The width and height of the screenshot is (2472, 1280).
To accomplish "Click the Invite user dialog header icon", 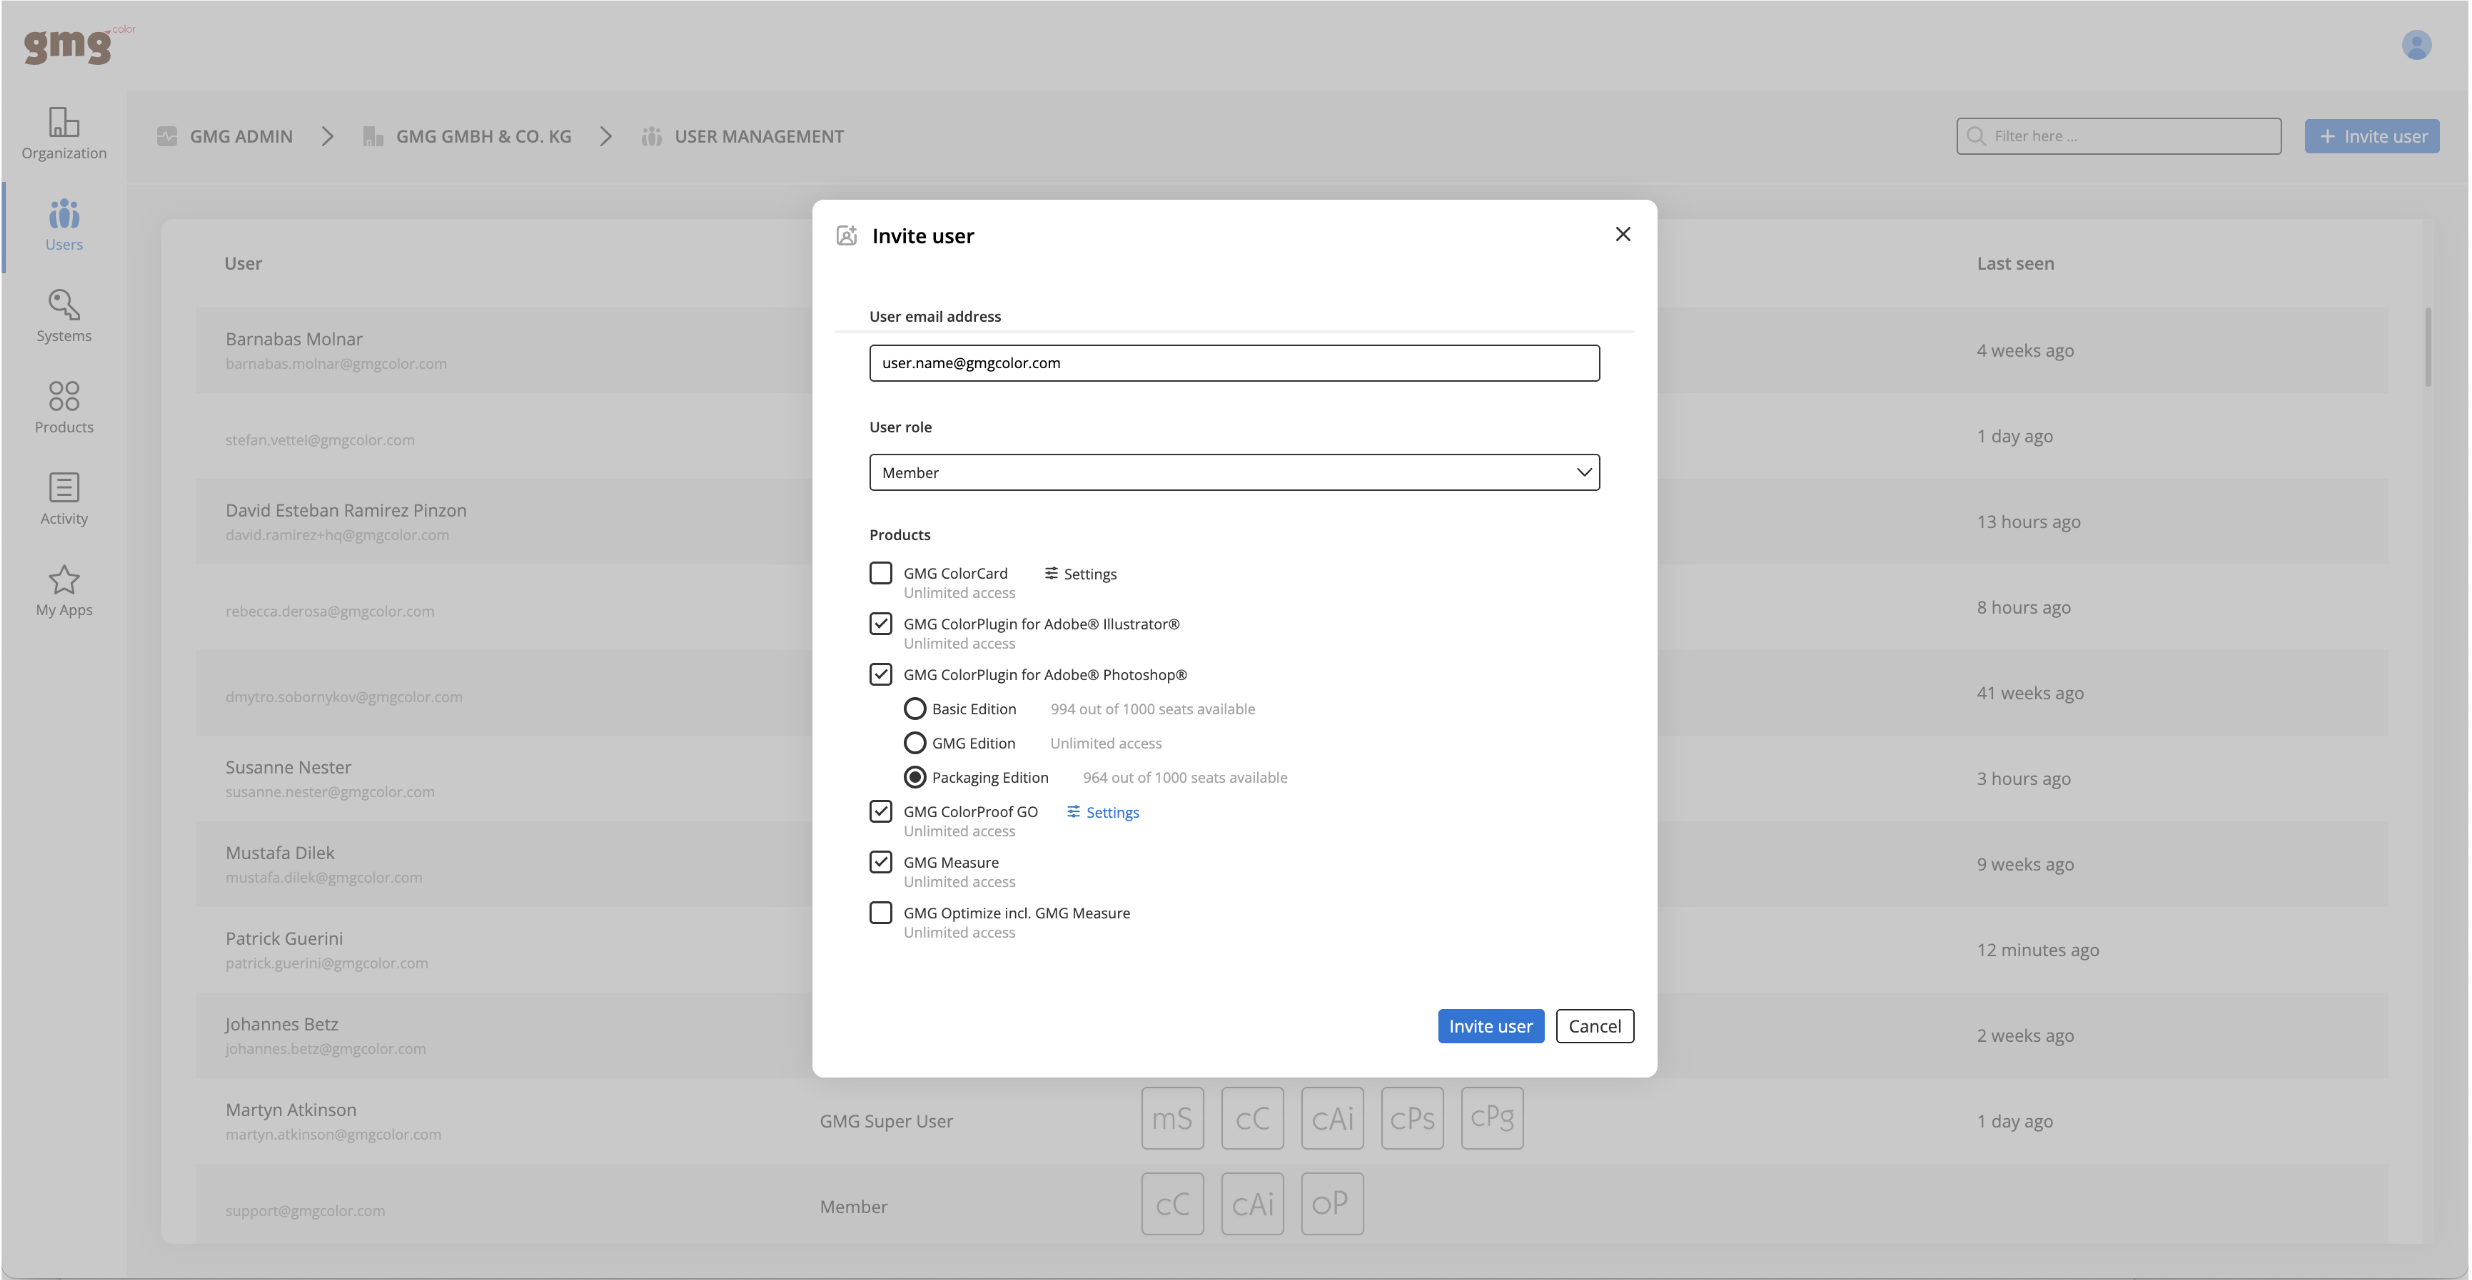I will [x=847, y=235].
